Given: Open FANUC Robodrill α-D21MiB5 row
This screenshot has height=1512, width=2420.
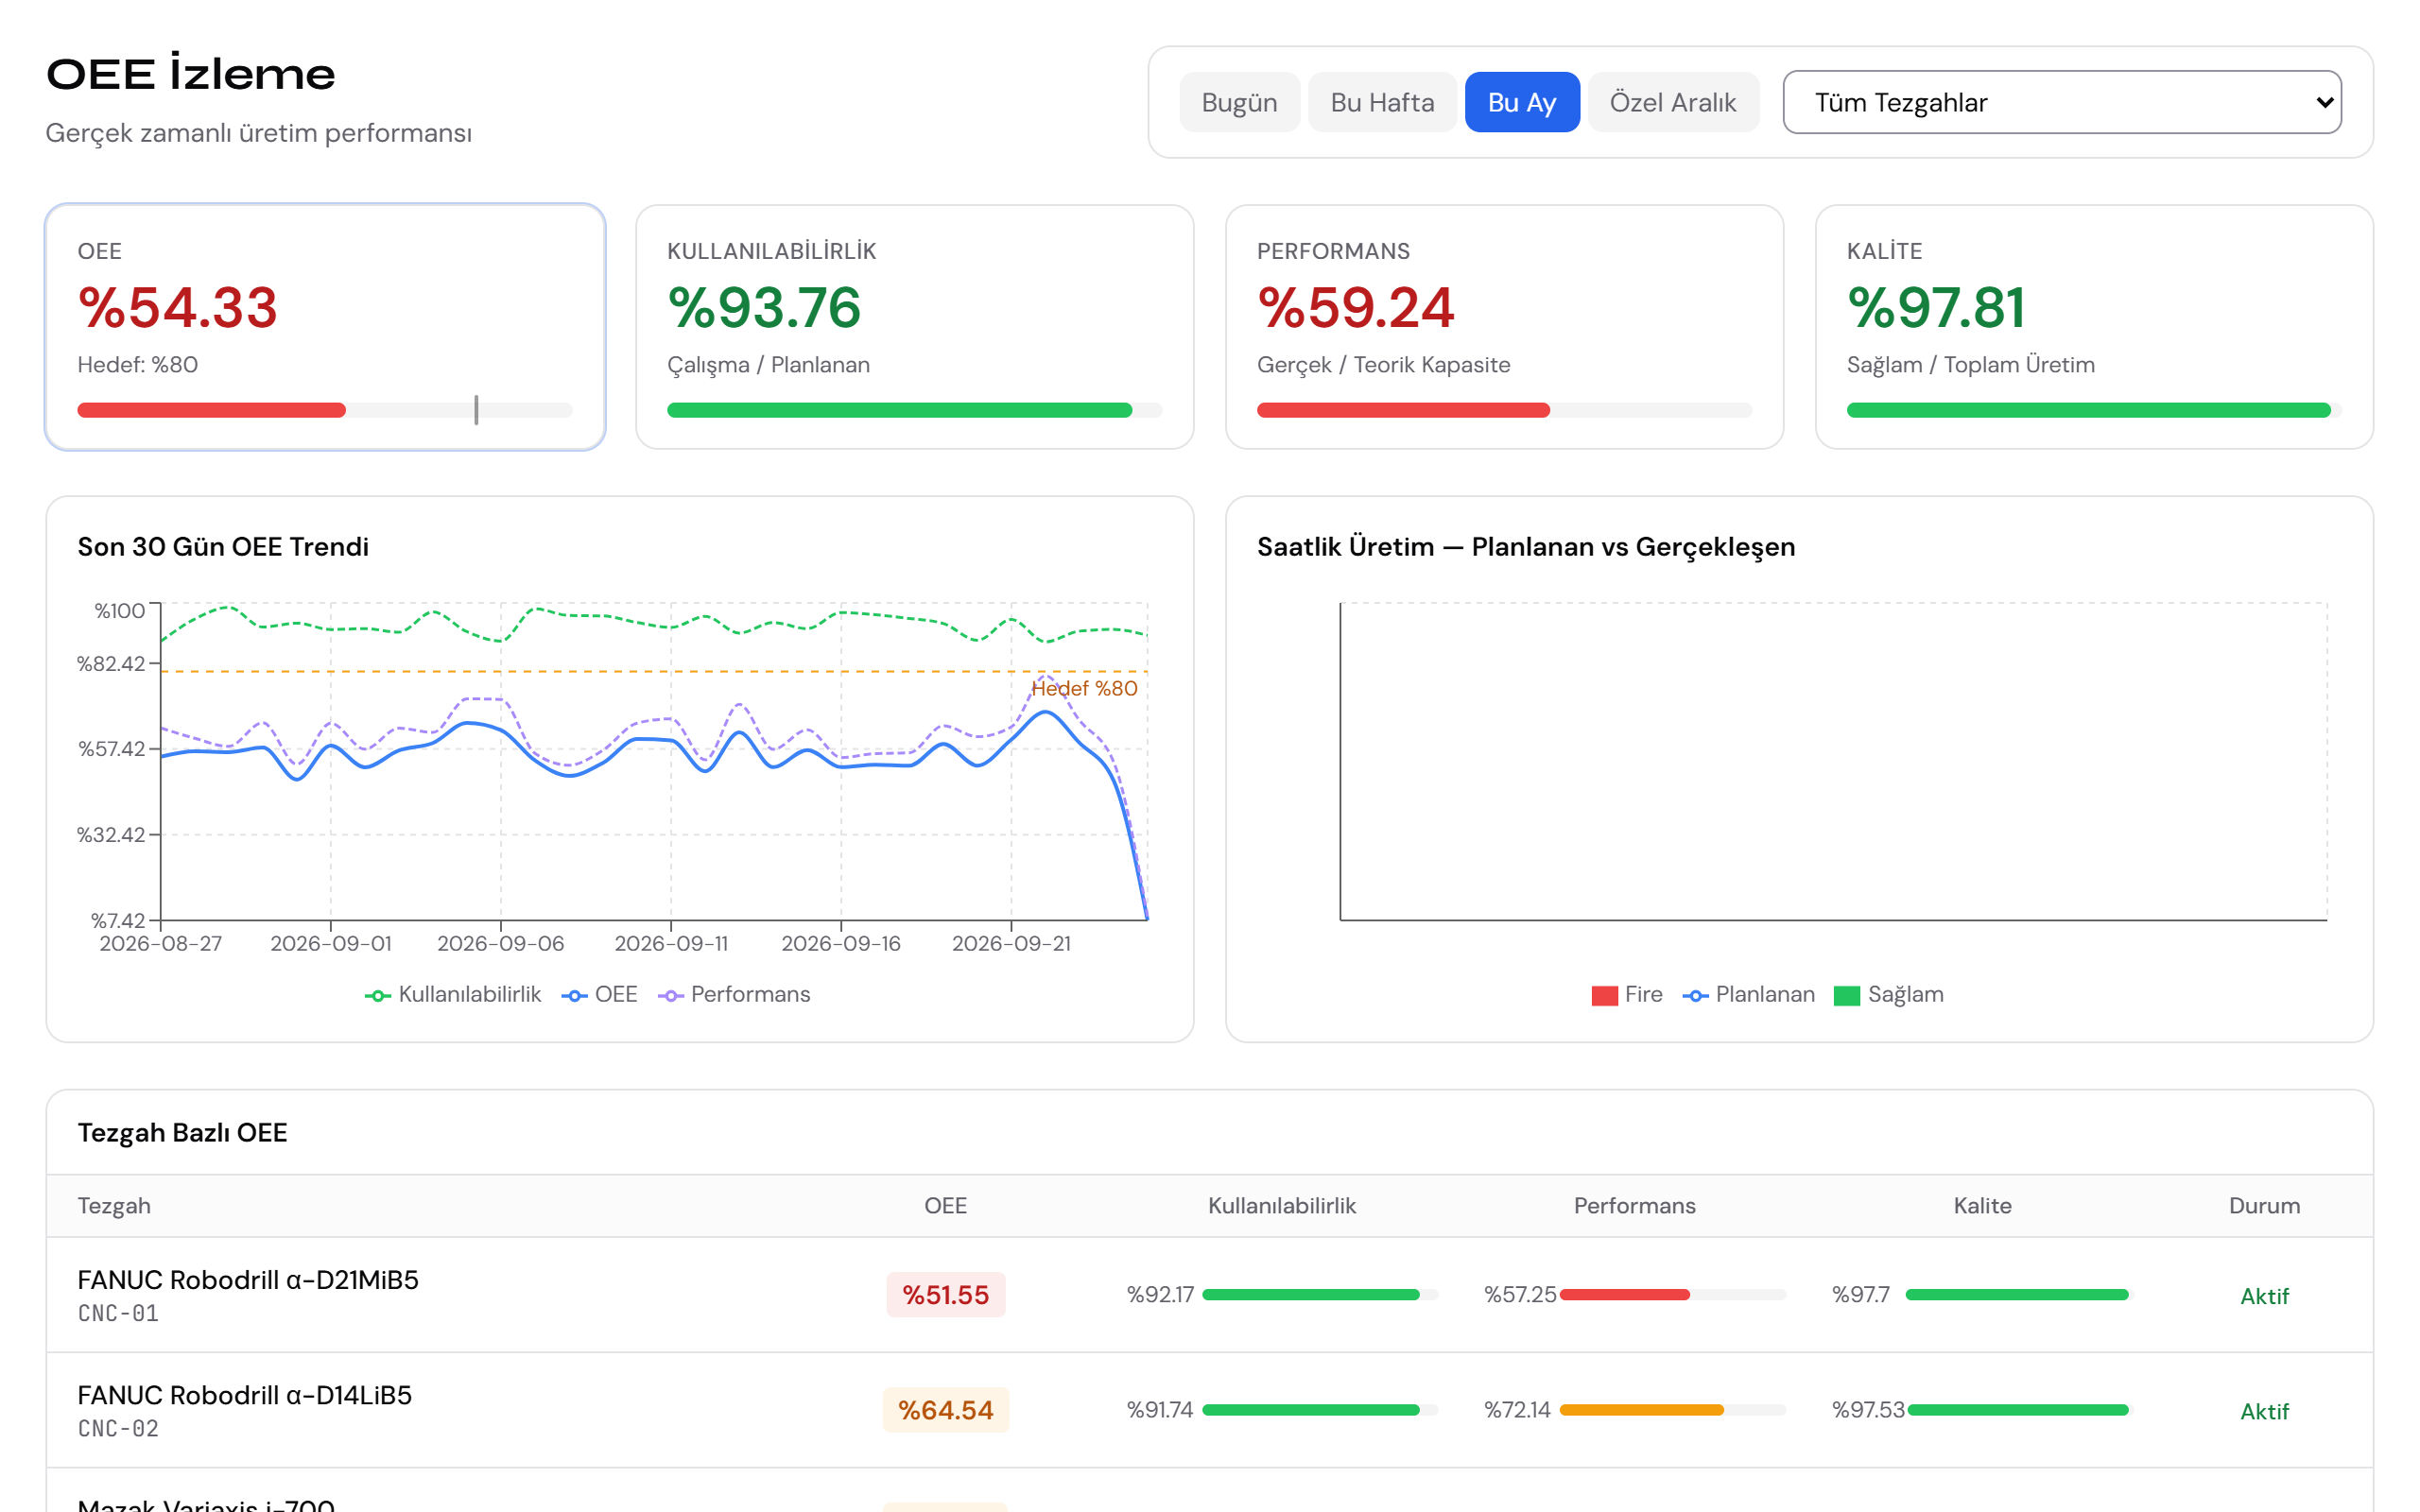Looking at the screenshot, I should pyautogui.click(x=1209, y=1295).
